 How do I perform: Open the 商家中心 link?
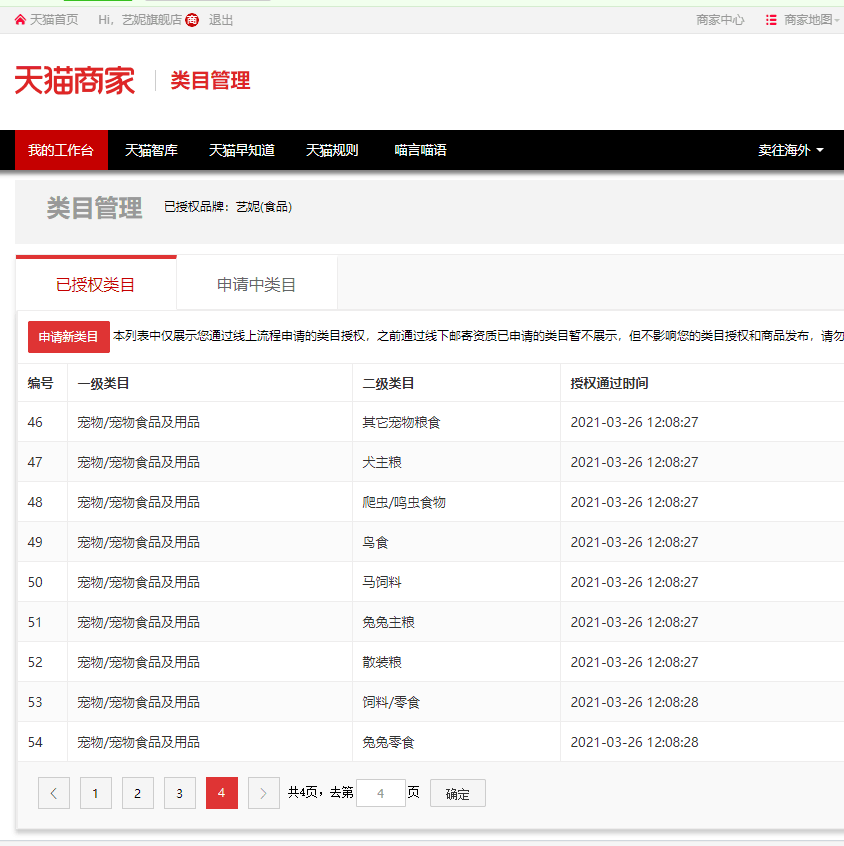720,20
